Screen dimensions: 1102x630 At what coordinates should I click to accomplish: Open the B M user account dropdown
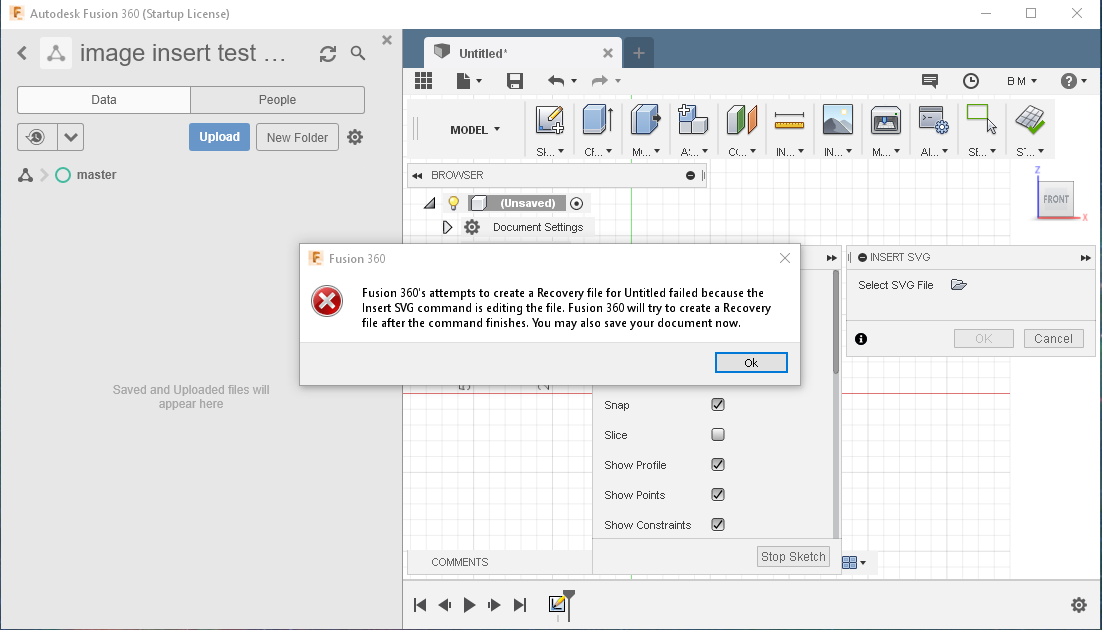pos(1022,81)
